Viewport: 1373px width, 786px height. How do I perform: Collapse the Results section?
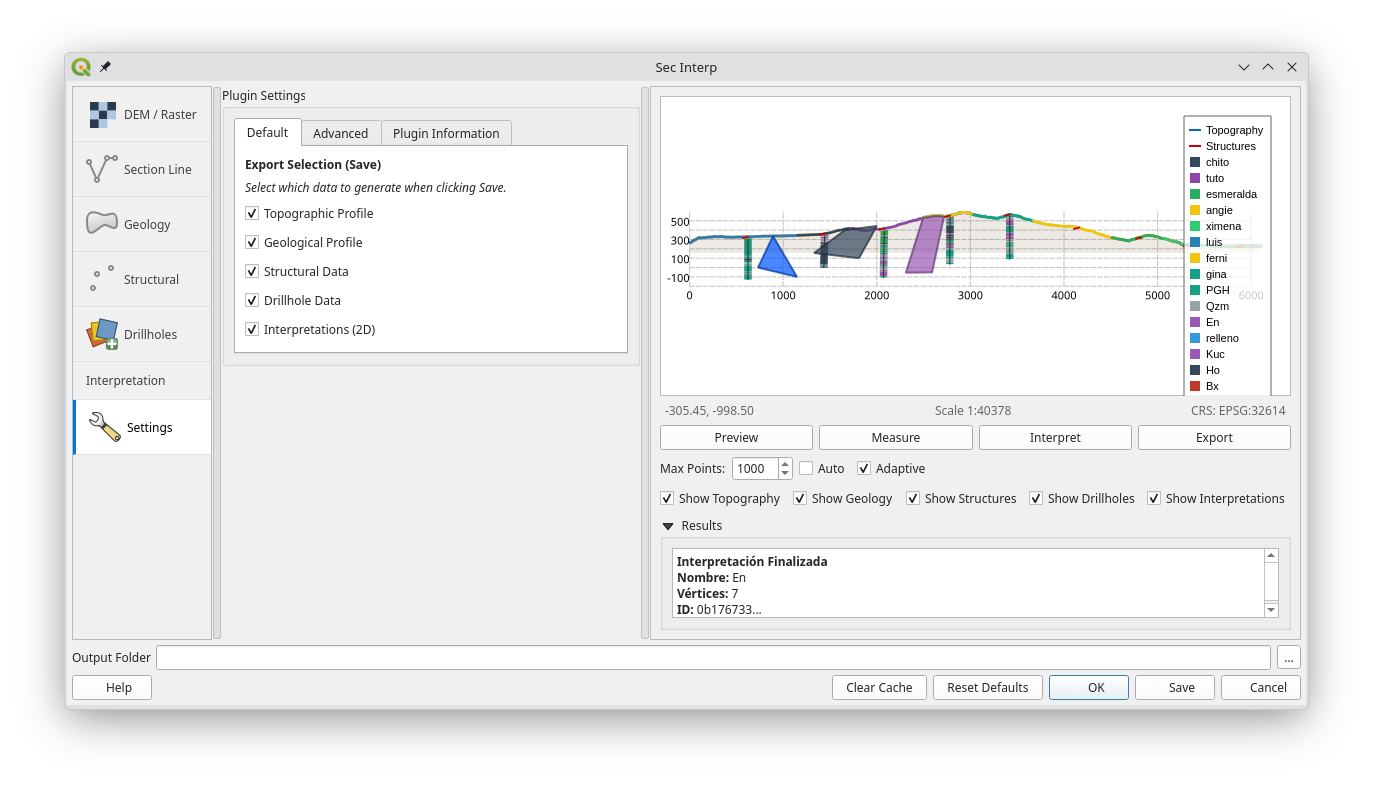point(667,525)
